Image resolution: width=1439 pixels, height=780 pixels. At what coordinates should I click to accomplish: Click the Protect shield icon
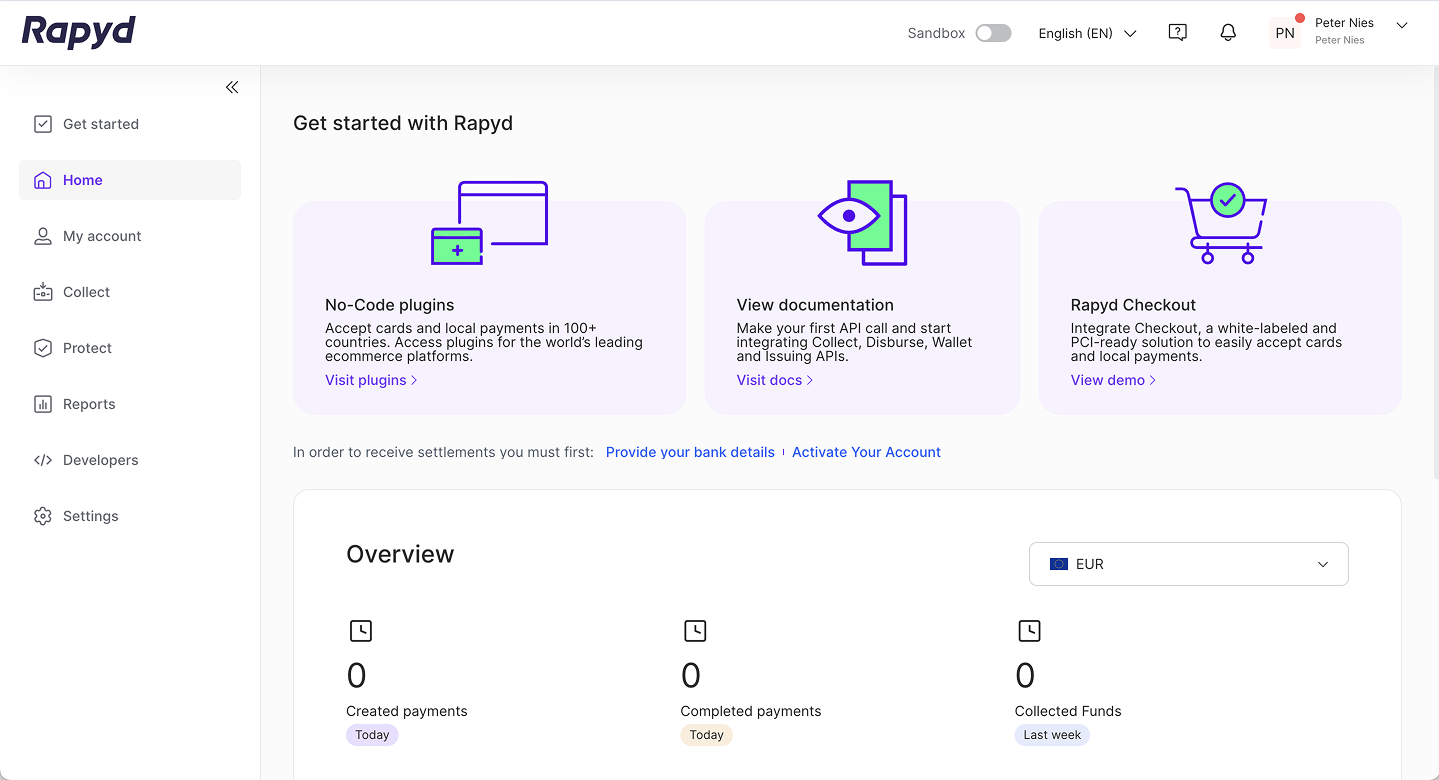pyautogui.click(x=42, y=348)
